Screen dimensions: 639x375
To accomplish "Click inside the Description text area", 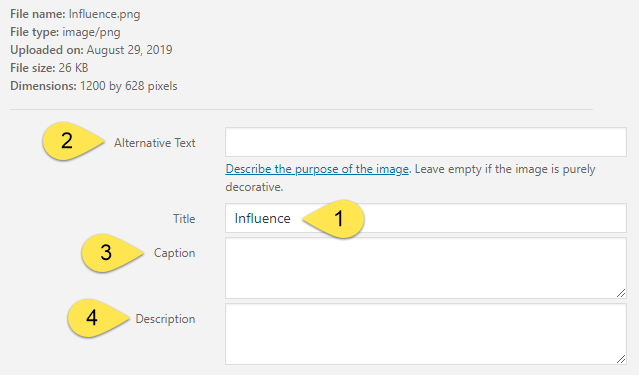I will (425, 334).
